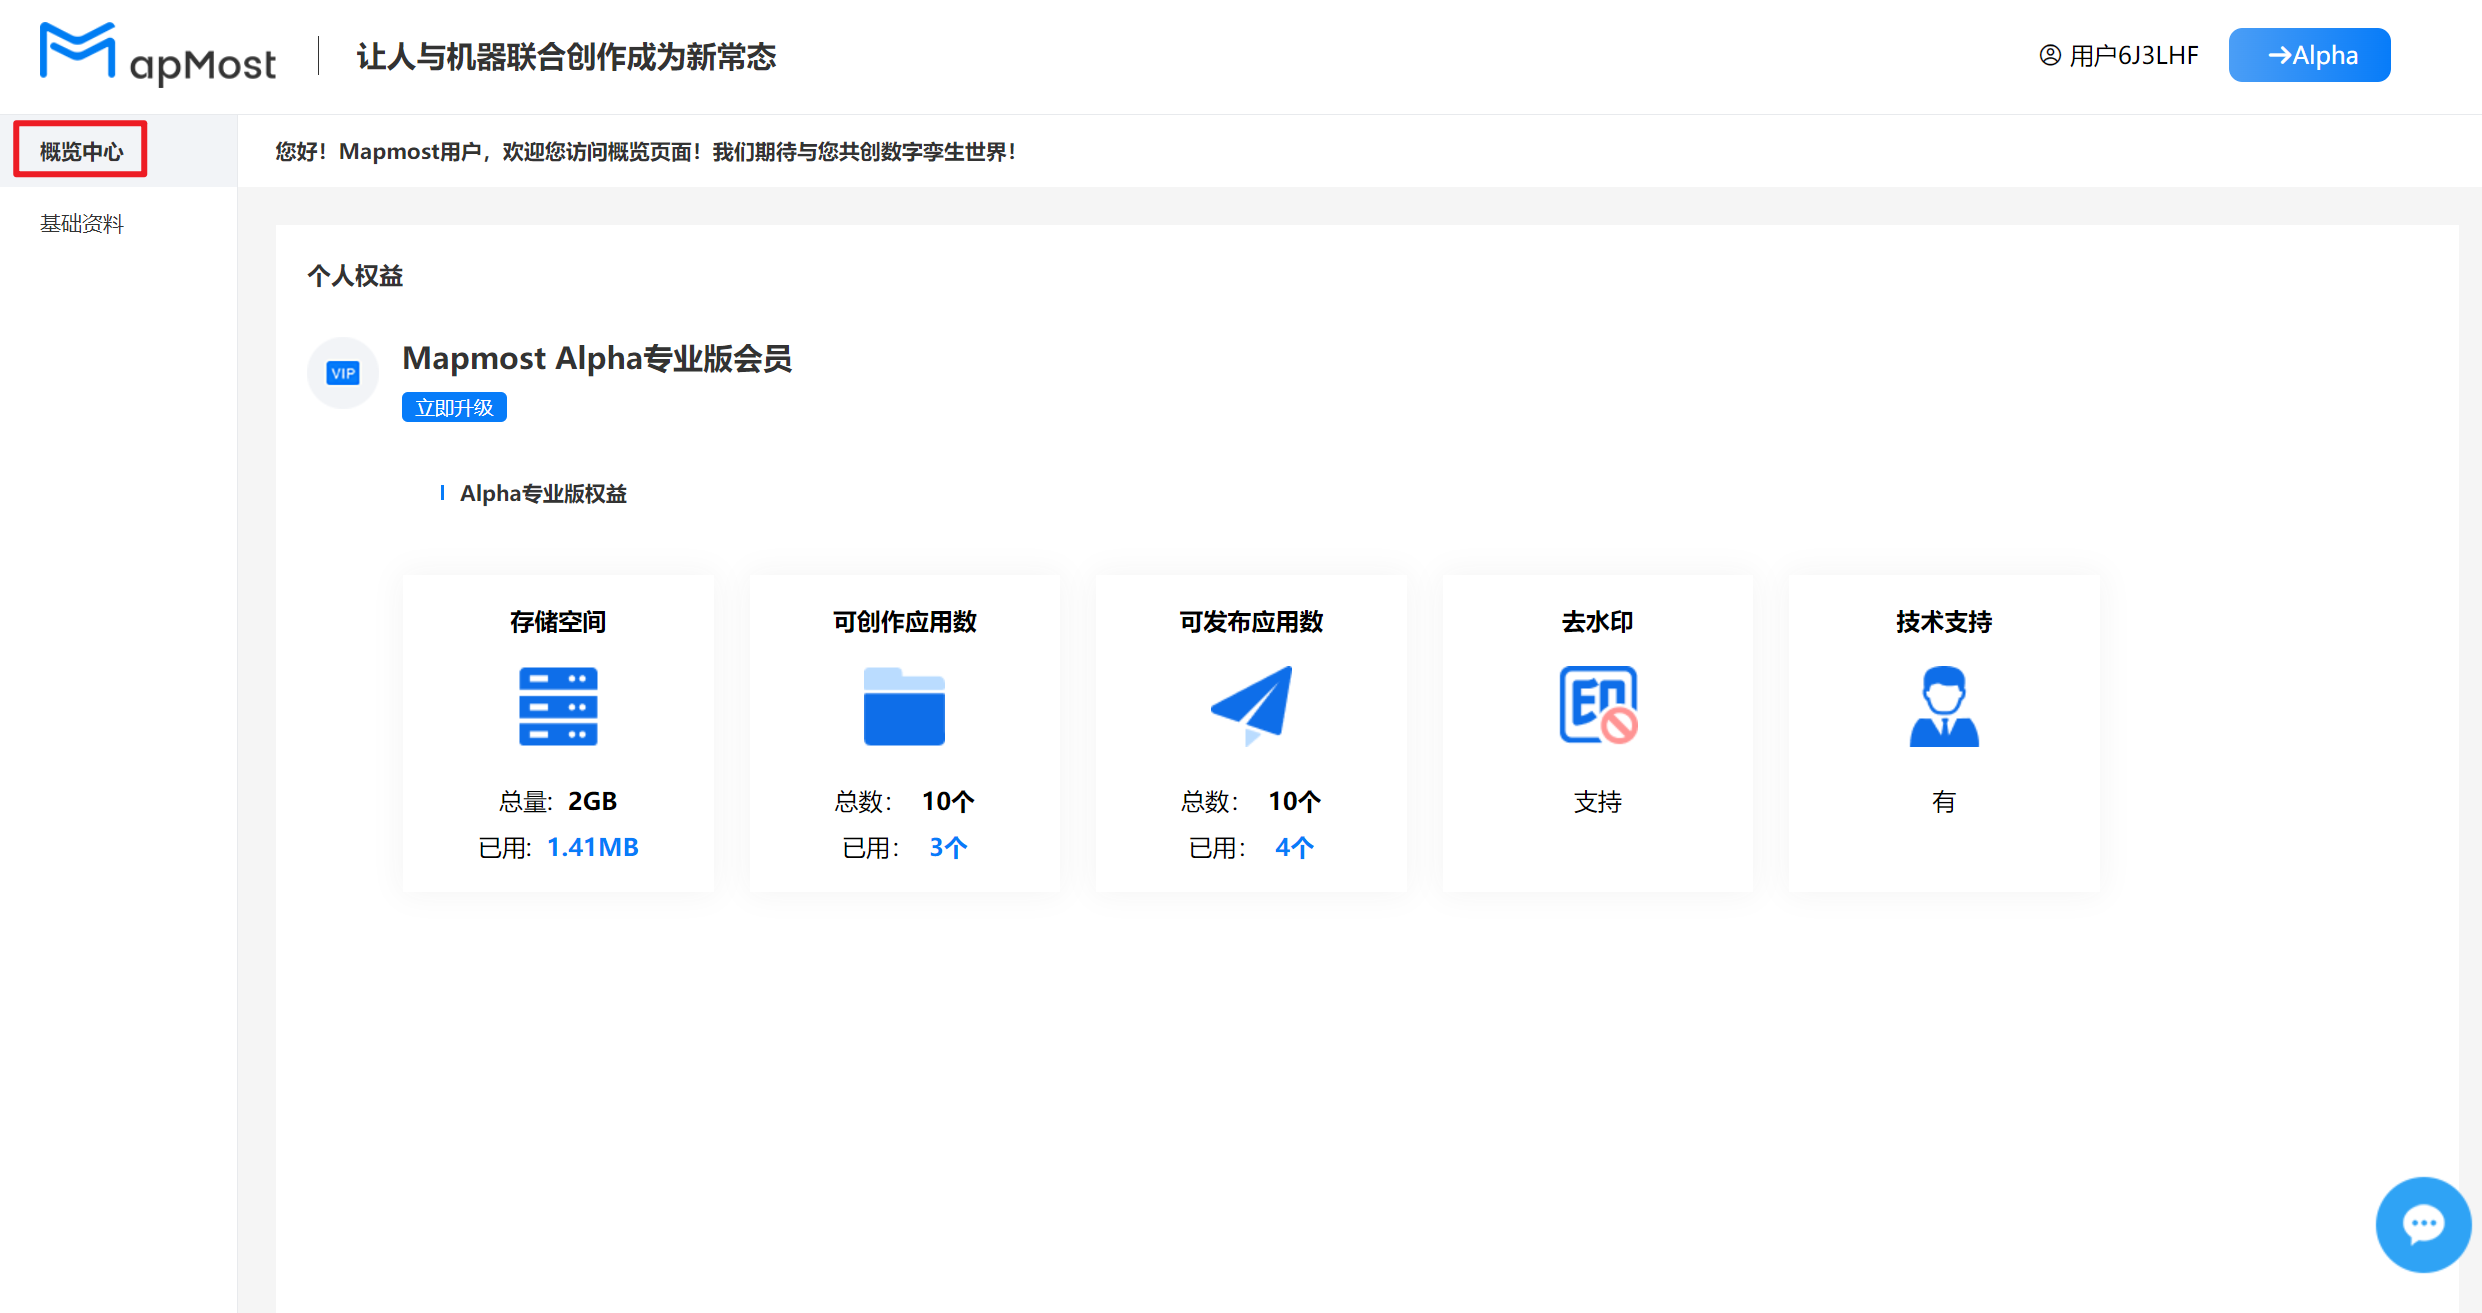Click the 存储空间 card title
This screenshot has width=2482, height=1313.
pos(558,622)
